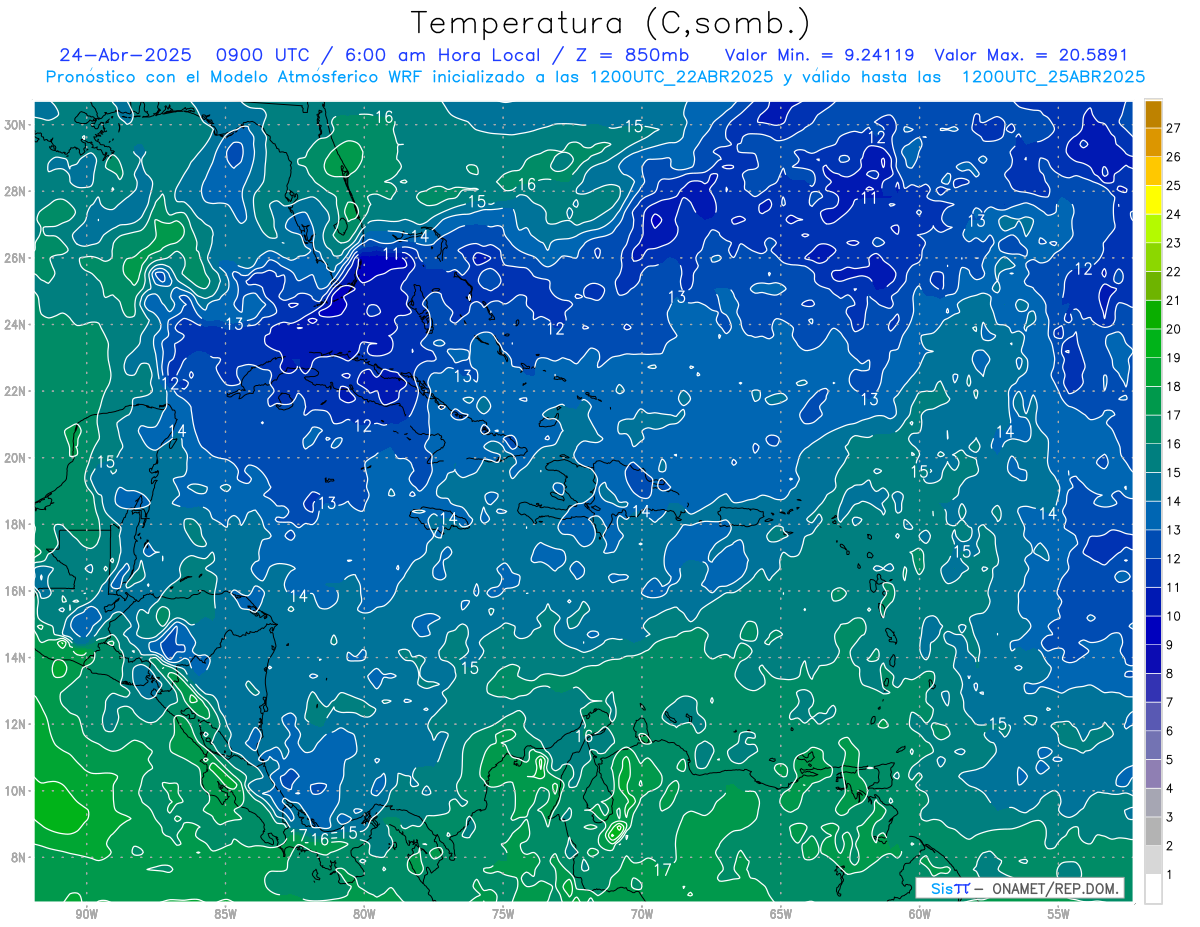Click the "22N" latitude axis label
Screen dimensions: 1200x927
tap(16, 391)
